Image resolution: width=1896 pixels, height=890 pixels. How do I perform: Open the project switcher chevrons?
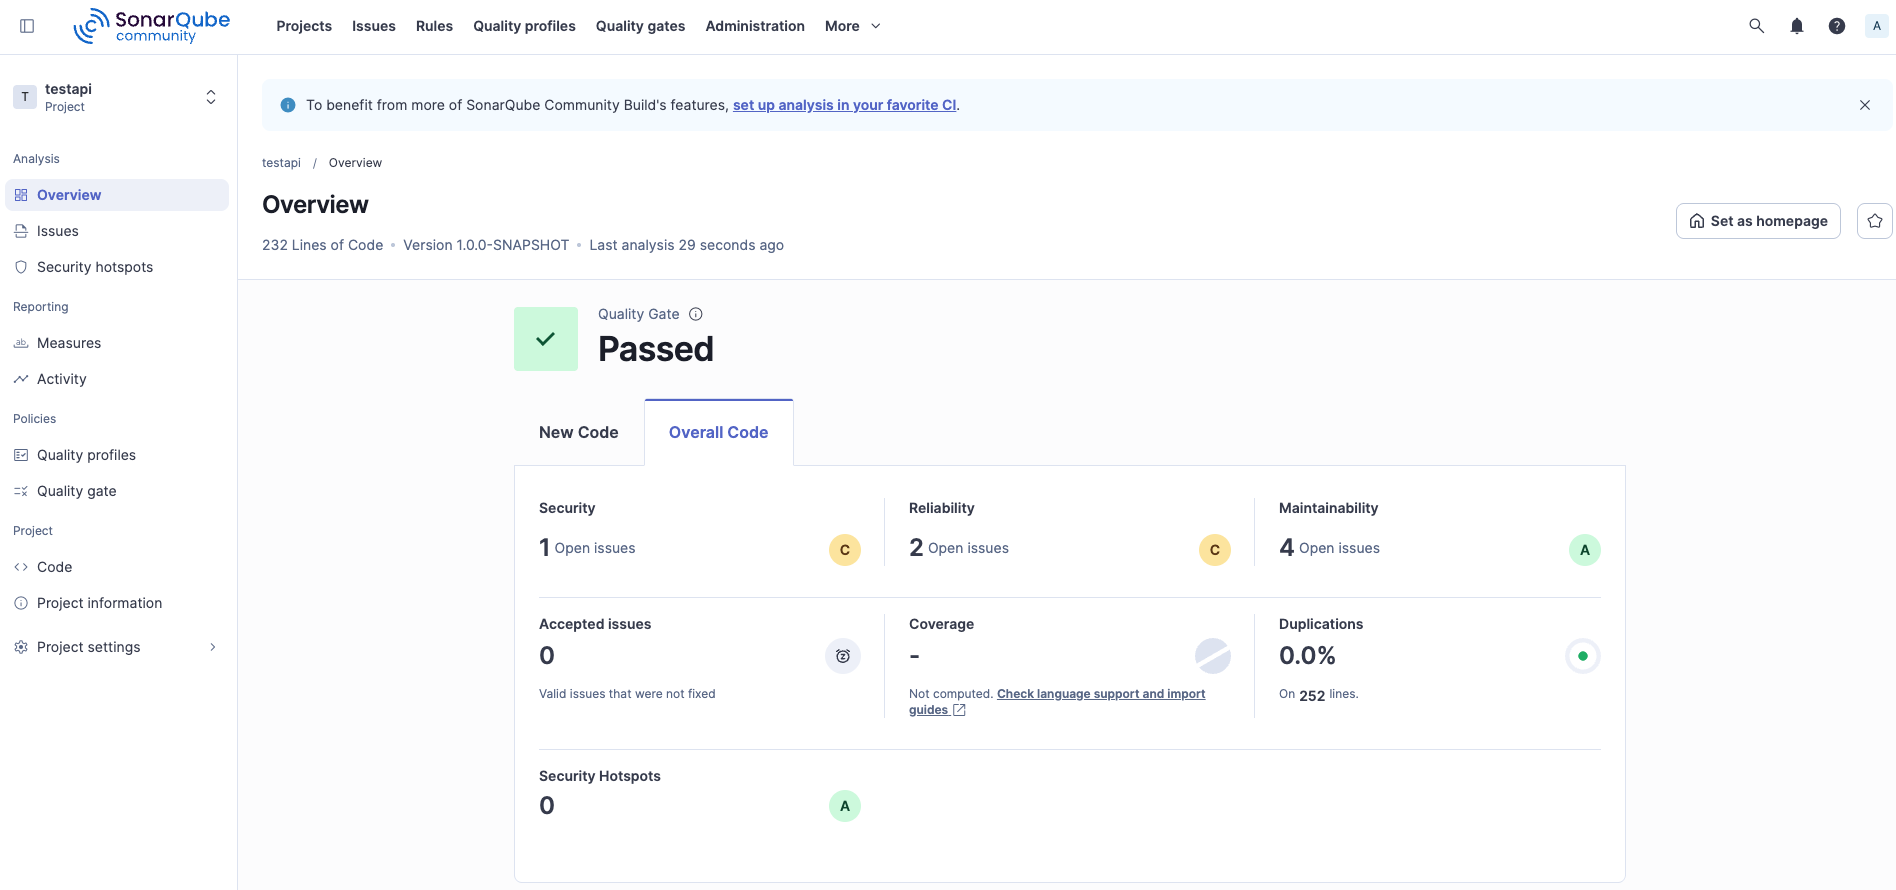(211, 97)
